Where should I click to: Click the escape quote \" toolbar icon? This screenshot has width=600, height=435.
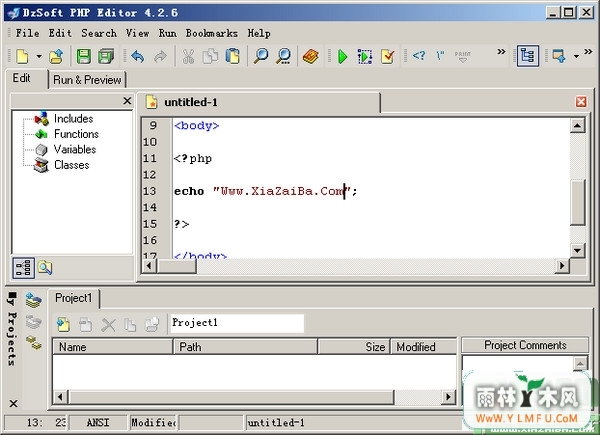[x=440, y=56]
